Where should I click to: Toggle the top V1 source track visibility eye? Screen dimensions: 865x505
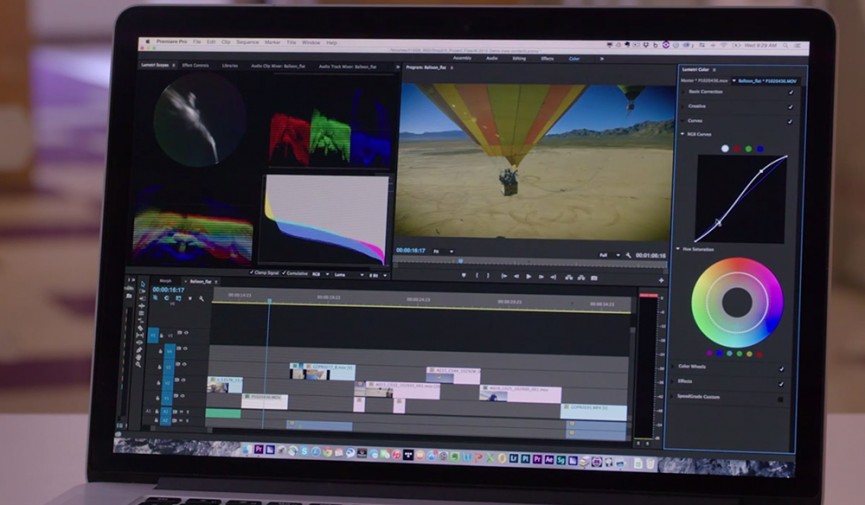click(x=186, y=333)
